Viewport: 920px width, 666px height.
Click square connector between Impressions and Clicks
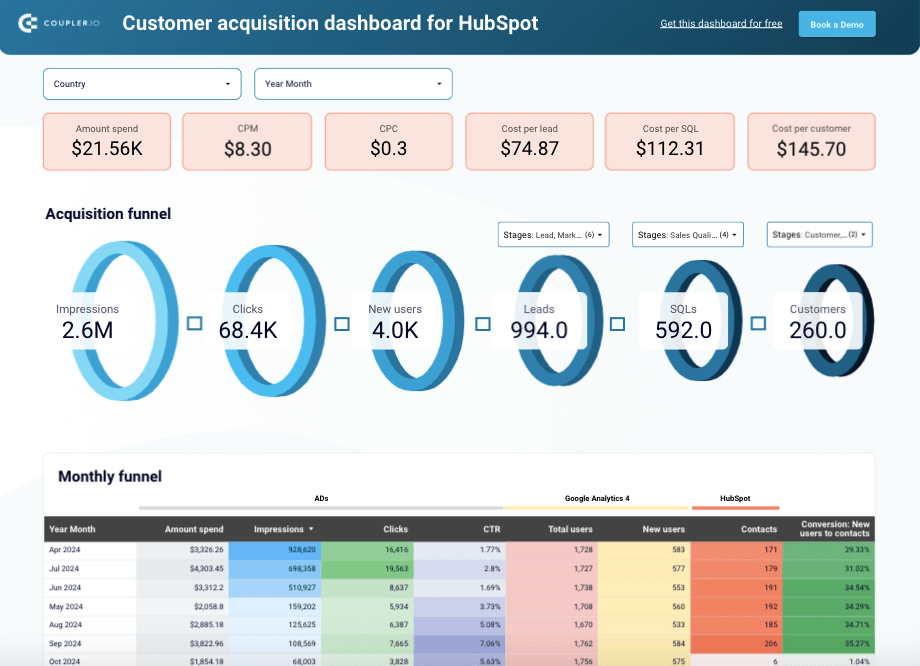[x=195, y=323]
